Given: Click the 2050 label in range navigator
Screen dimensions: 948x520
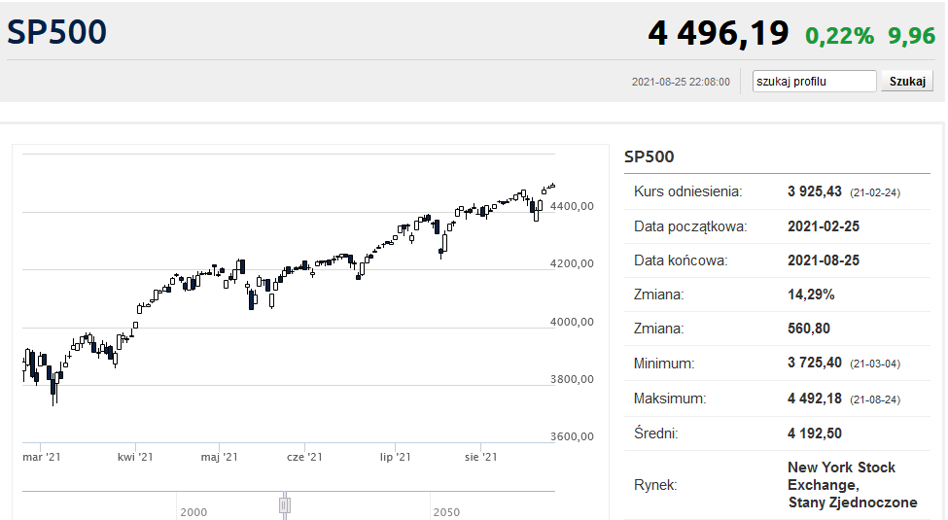Looking at the screenshot, I should (x=447, y=512).
